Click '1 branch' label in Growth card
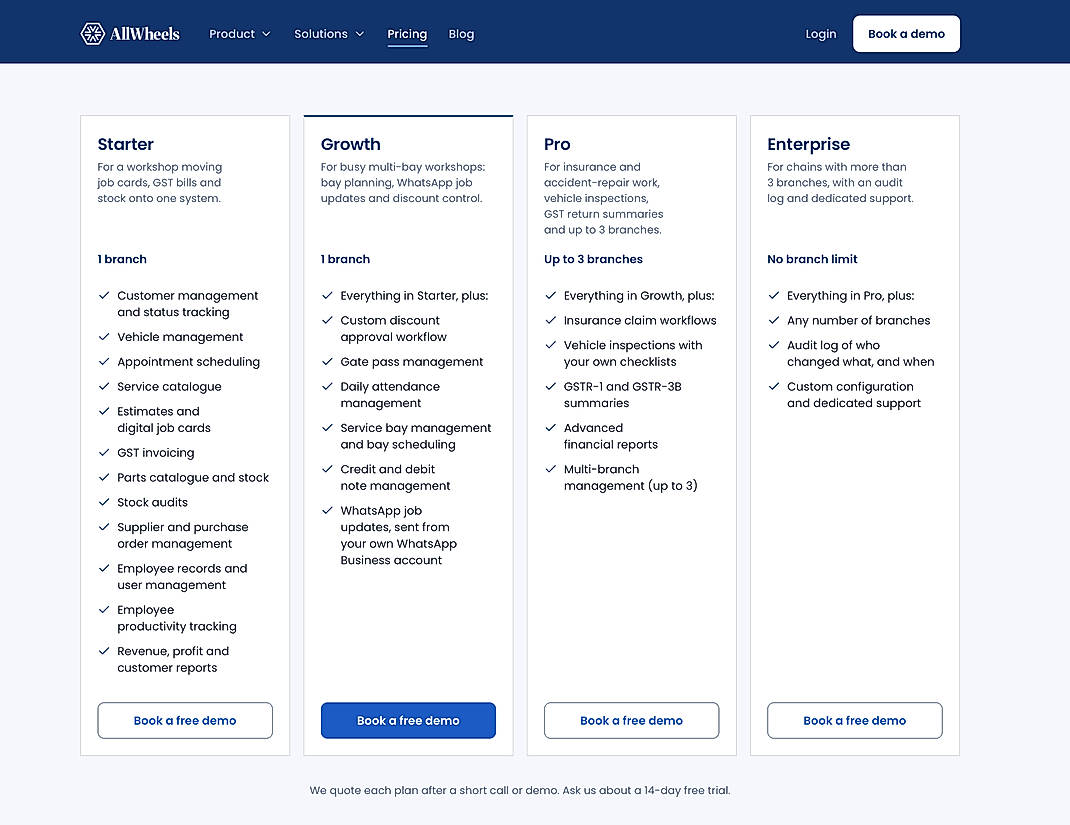 point(345,259)
